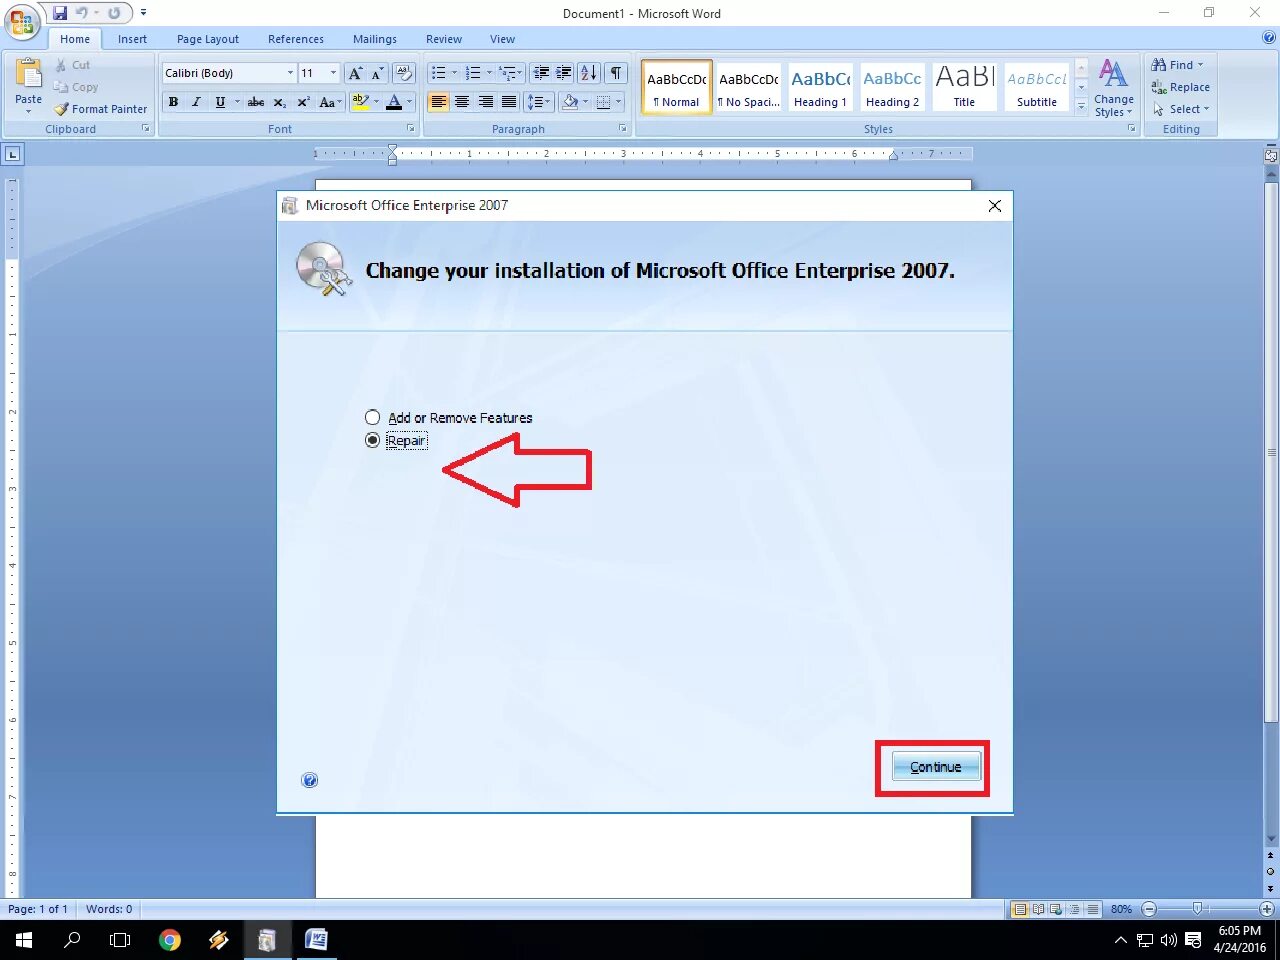Open the Sort tool in Paragraph group
The height and width of the screenshot is (960, 1280).
coord(588,72)
